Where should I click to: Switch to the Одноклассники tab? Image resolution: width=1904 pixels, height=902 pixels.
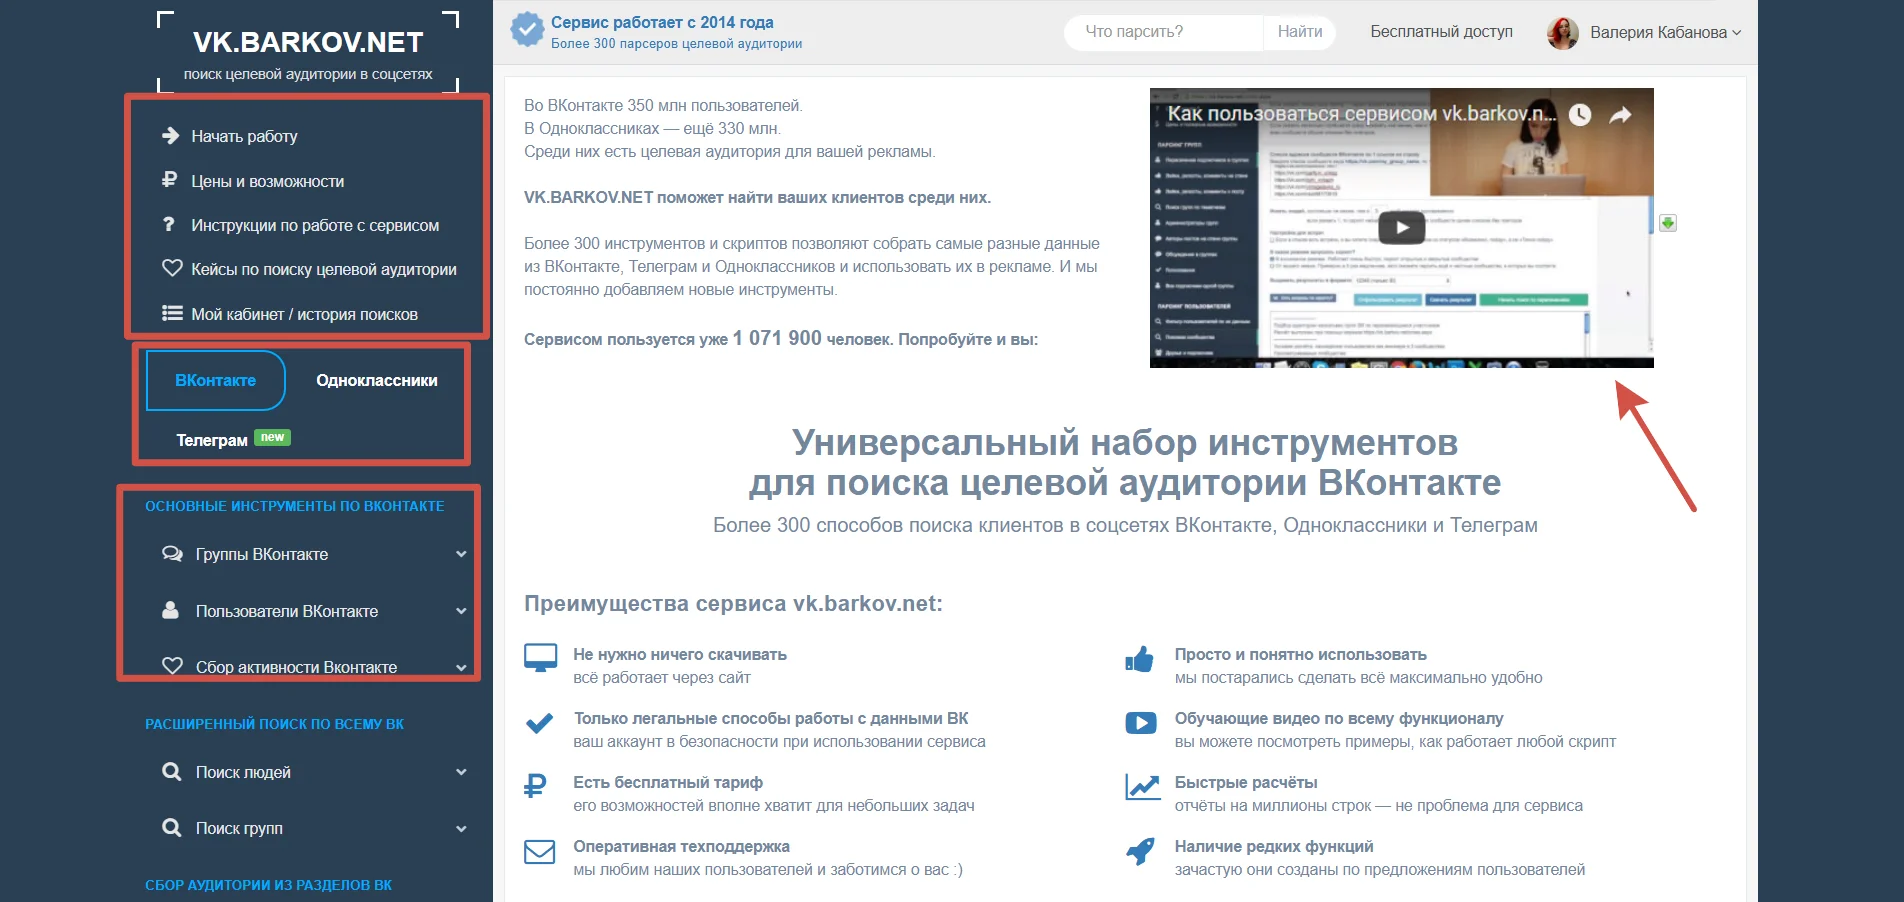pos(377,380)
